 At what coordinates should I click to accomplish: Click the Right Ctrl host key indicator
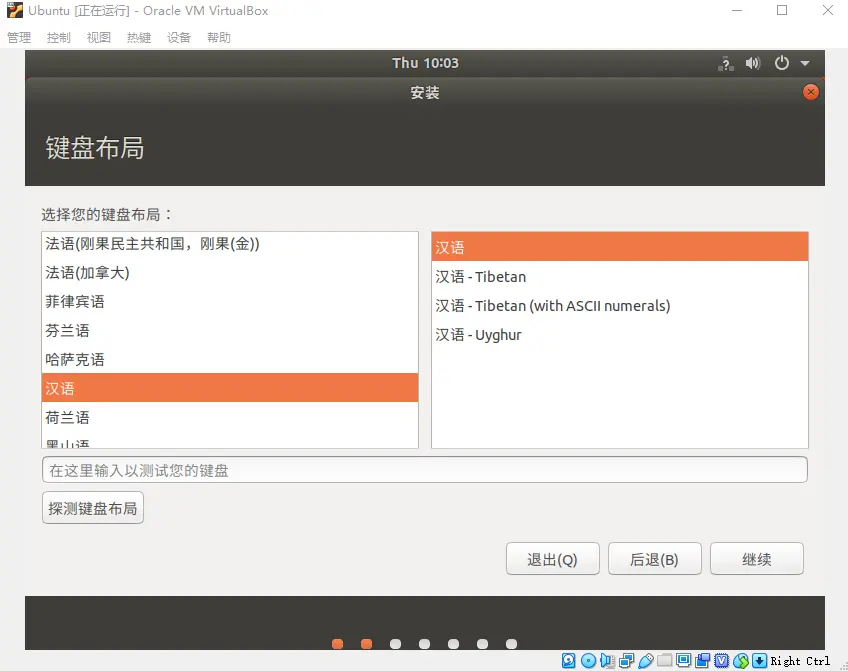click(800, 661)
